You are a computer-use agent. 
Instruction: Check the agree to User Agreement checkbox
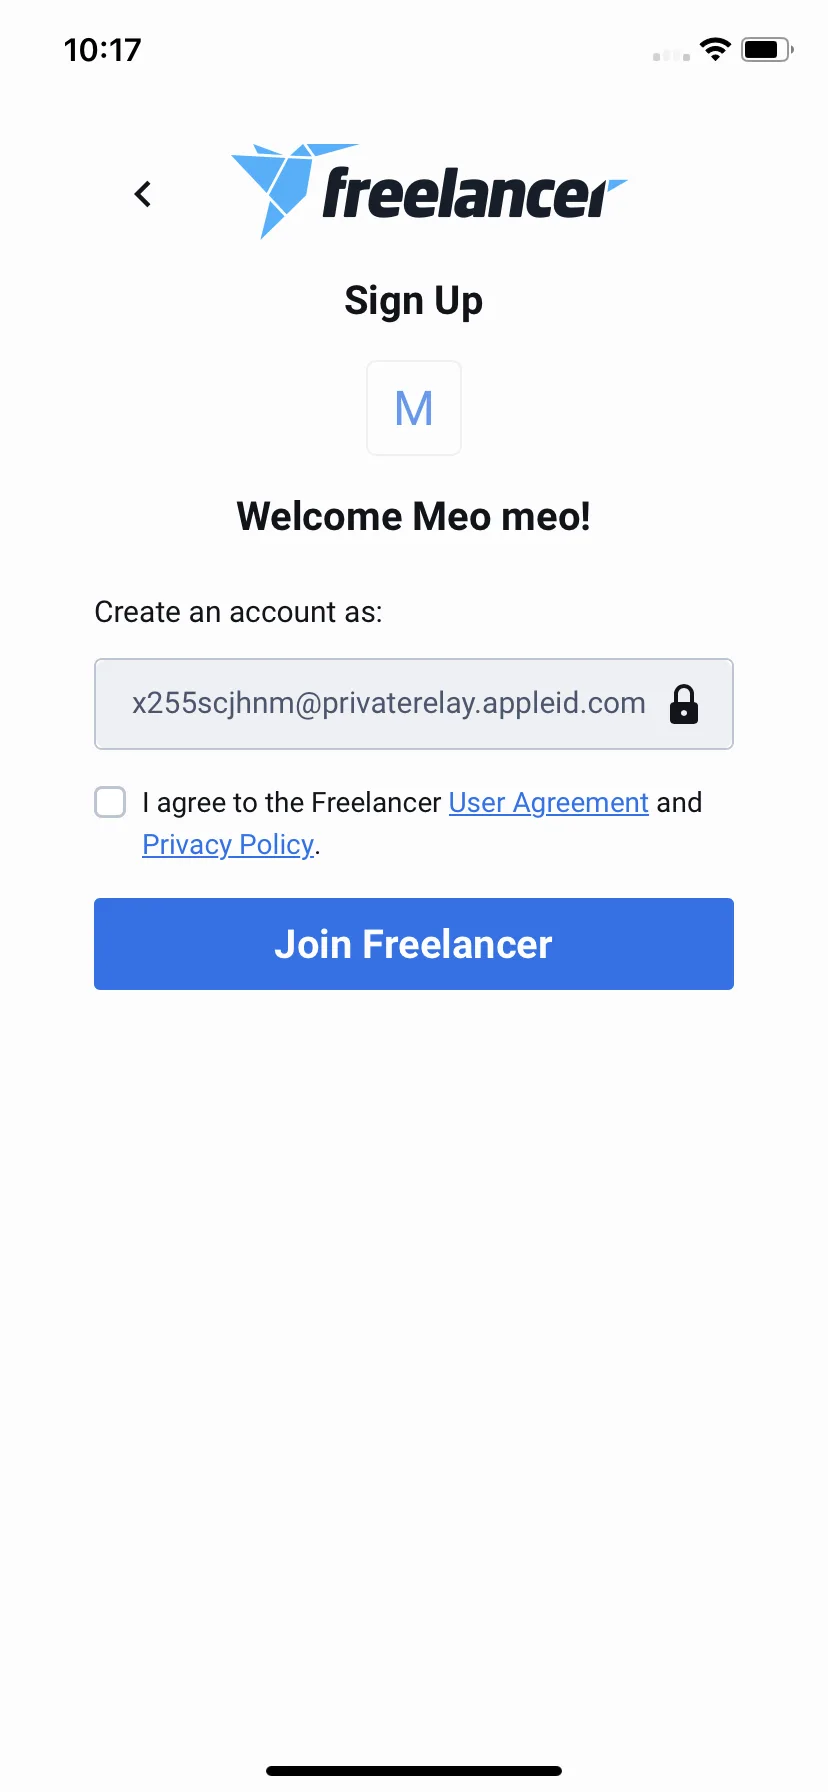(x=110, y=802)
